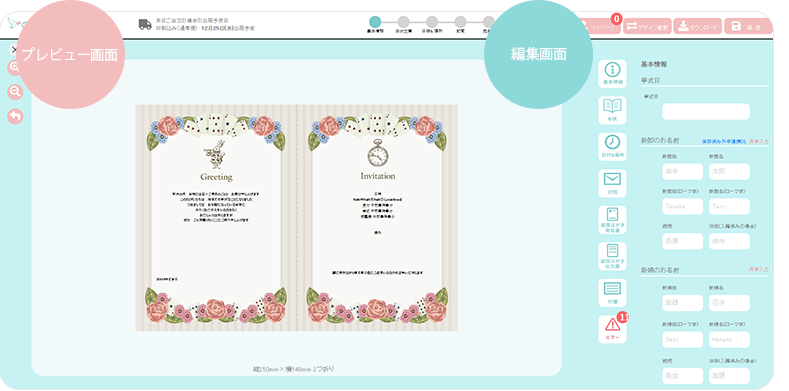Click the 挙式日 date input field
Screen dimensions: 789x391
705,112
